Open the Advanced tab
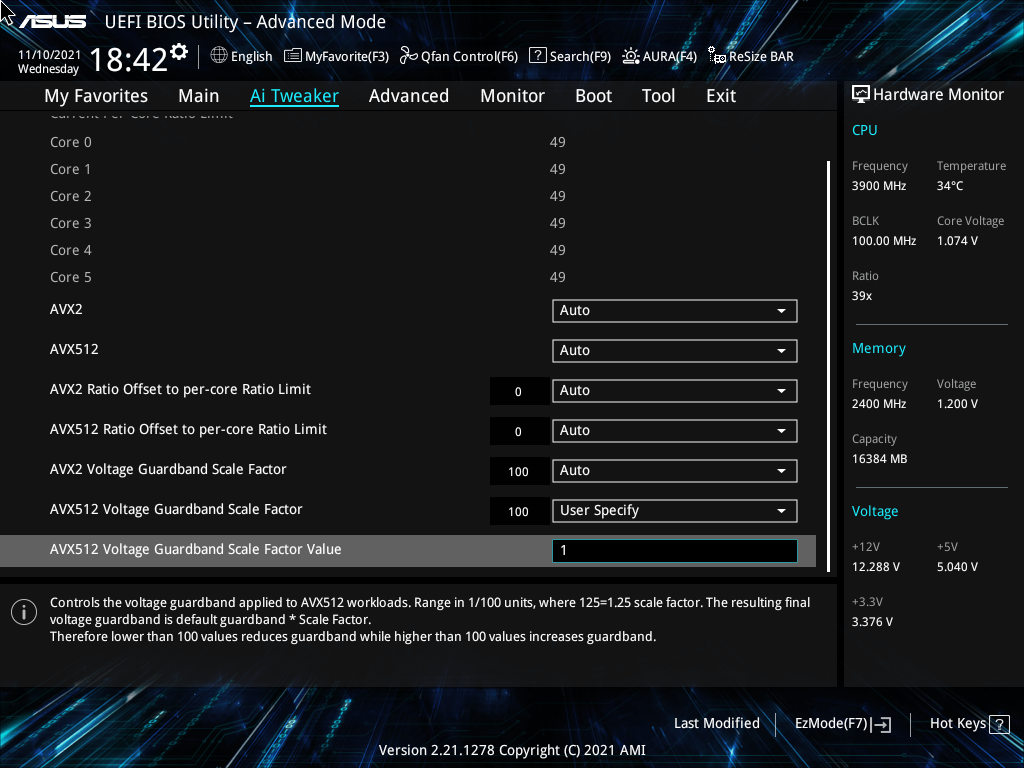The height and width of the screenshot is (768, 1024). point(409,96)
